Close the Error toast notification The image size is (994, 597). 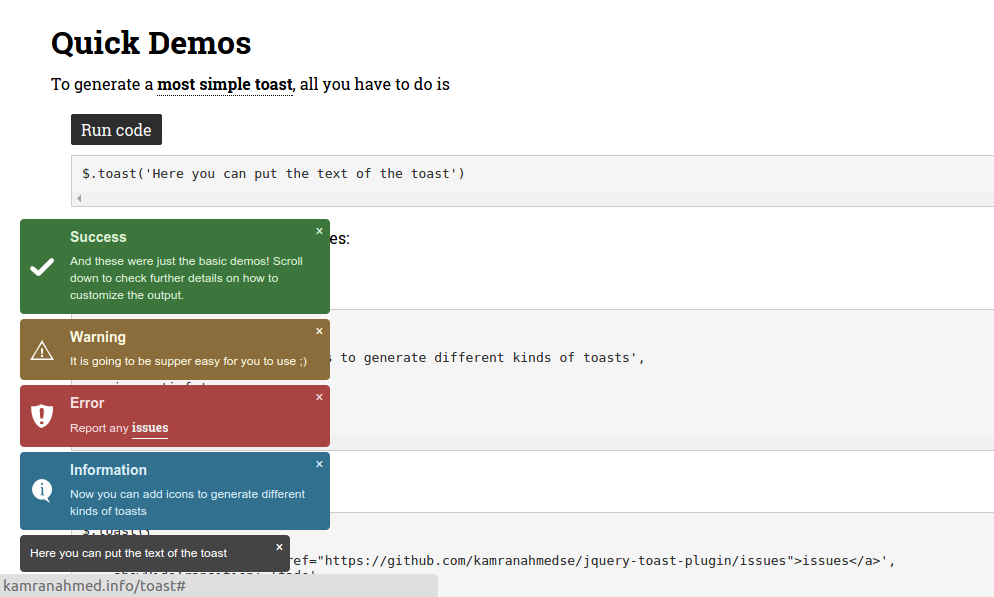319,397
